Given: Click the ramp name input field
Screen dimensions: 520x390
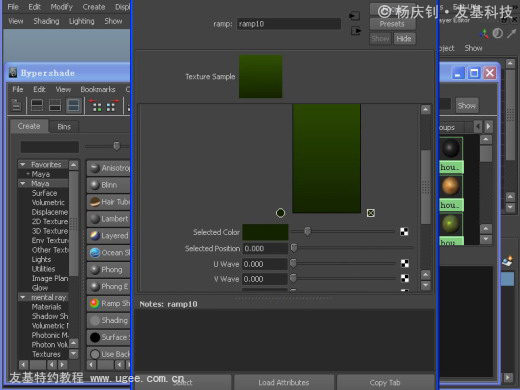Looking at the screenshot, I should pyautogui.click(x=289, y=24).
